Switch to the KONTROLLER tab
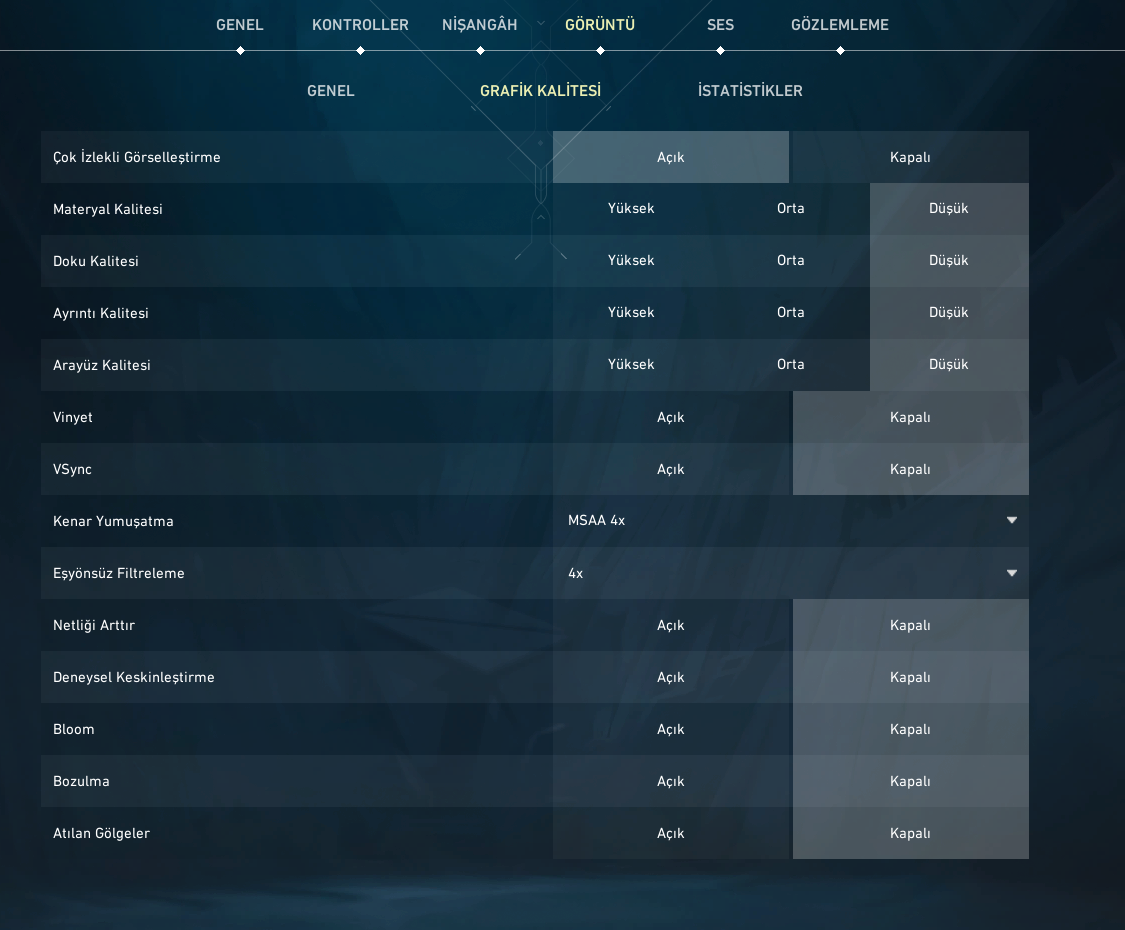This screenshot has width=1125, height=930. [x=360, y=25]
